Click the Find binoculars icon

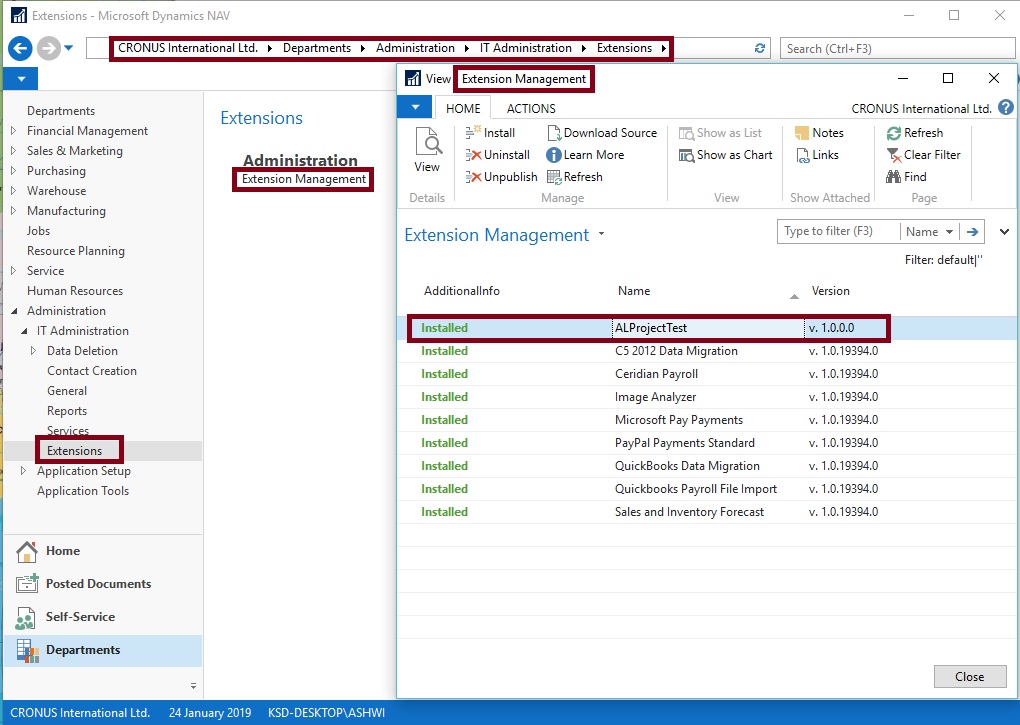pos(894,177)
